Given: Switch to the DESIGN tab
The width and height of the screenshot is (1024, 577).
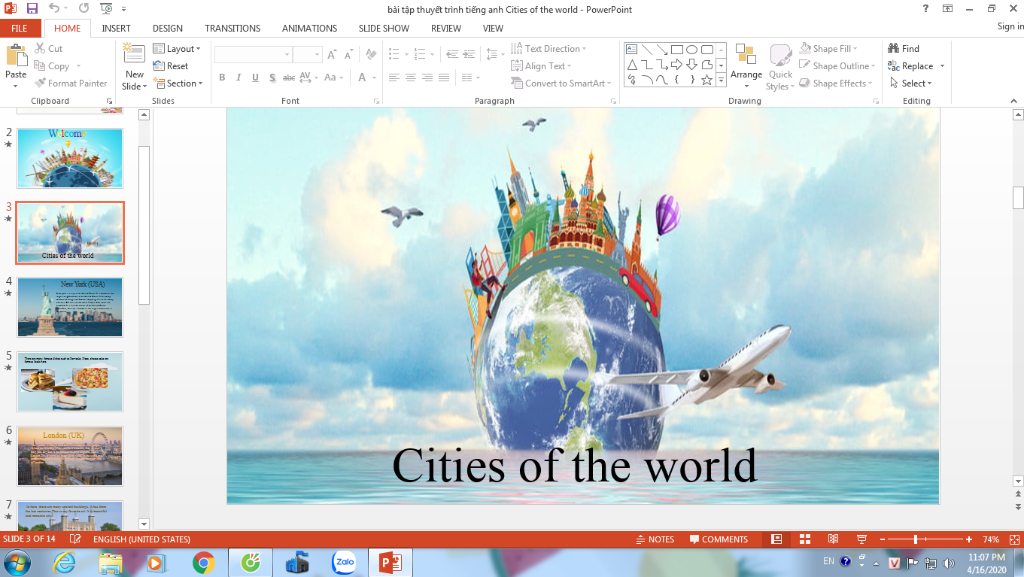Looking at the screenshot, I should [168, 28].
